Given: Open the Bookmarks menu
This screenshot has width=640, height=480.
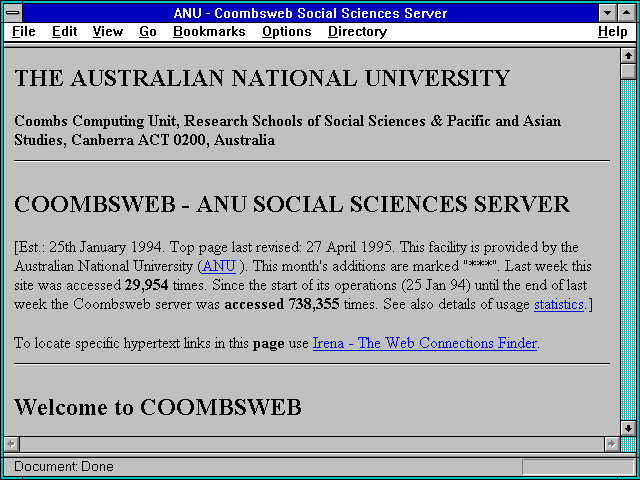Looking at the screenshot, I should tap(209, 32).
